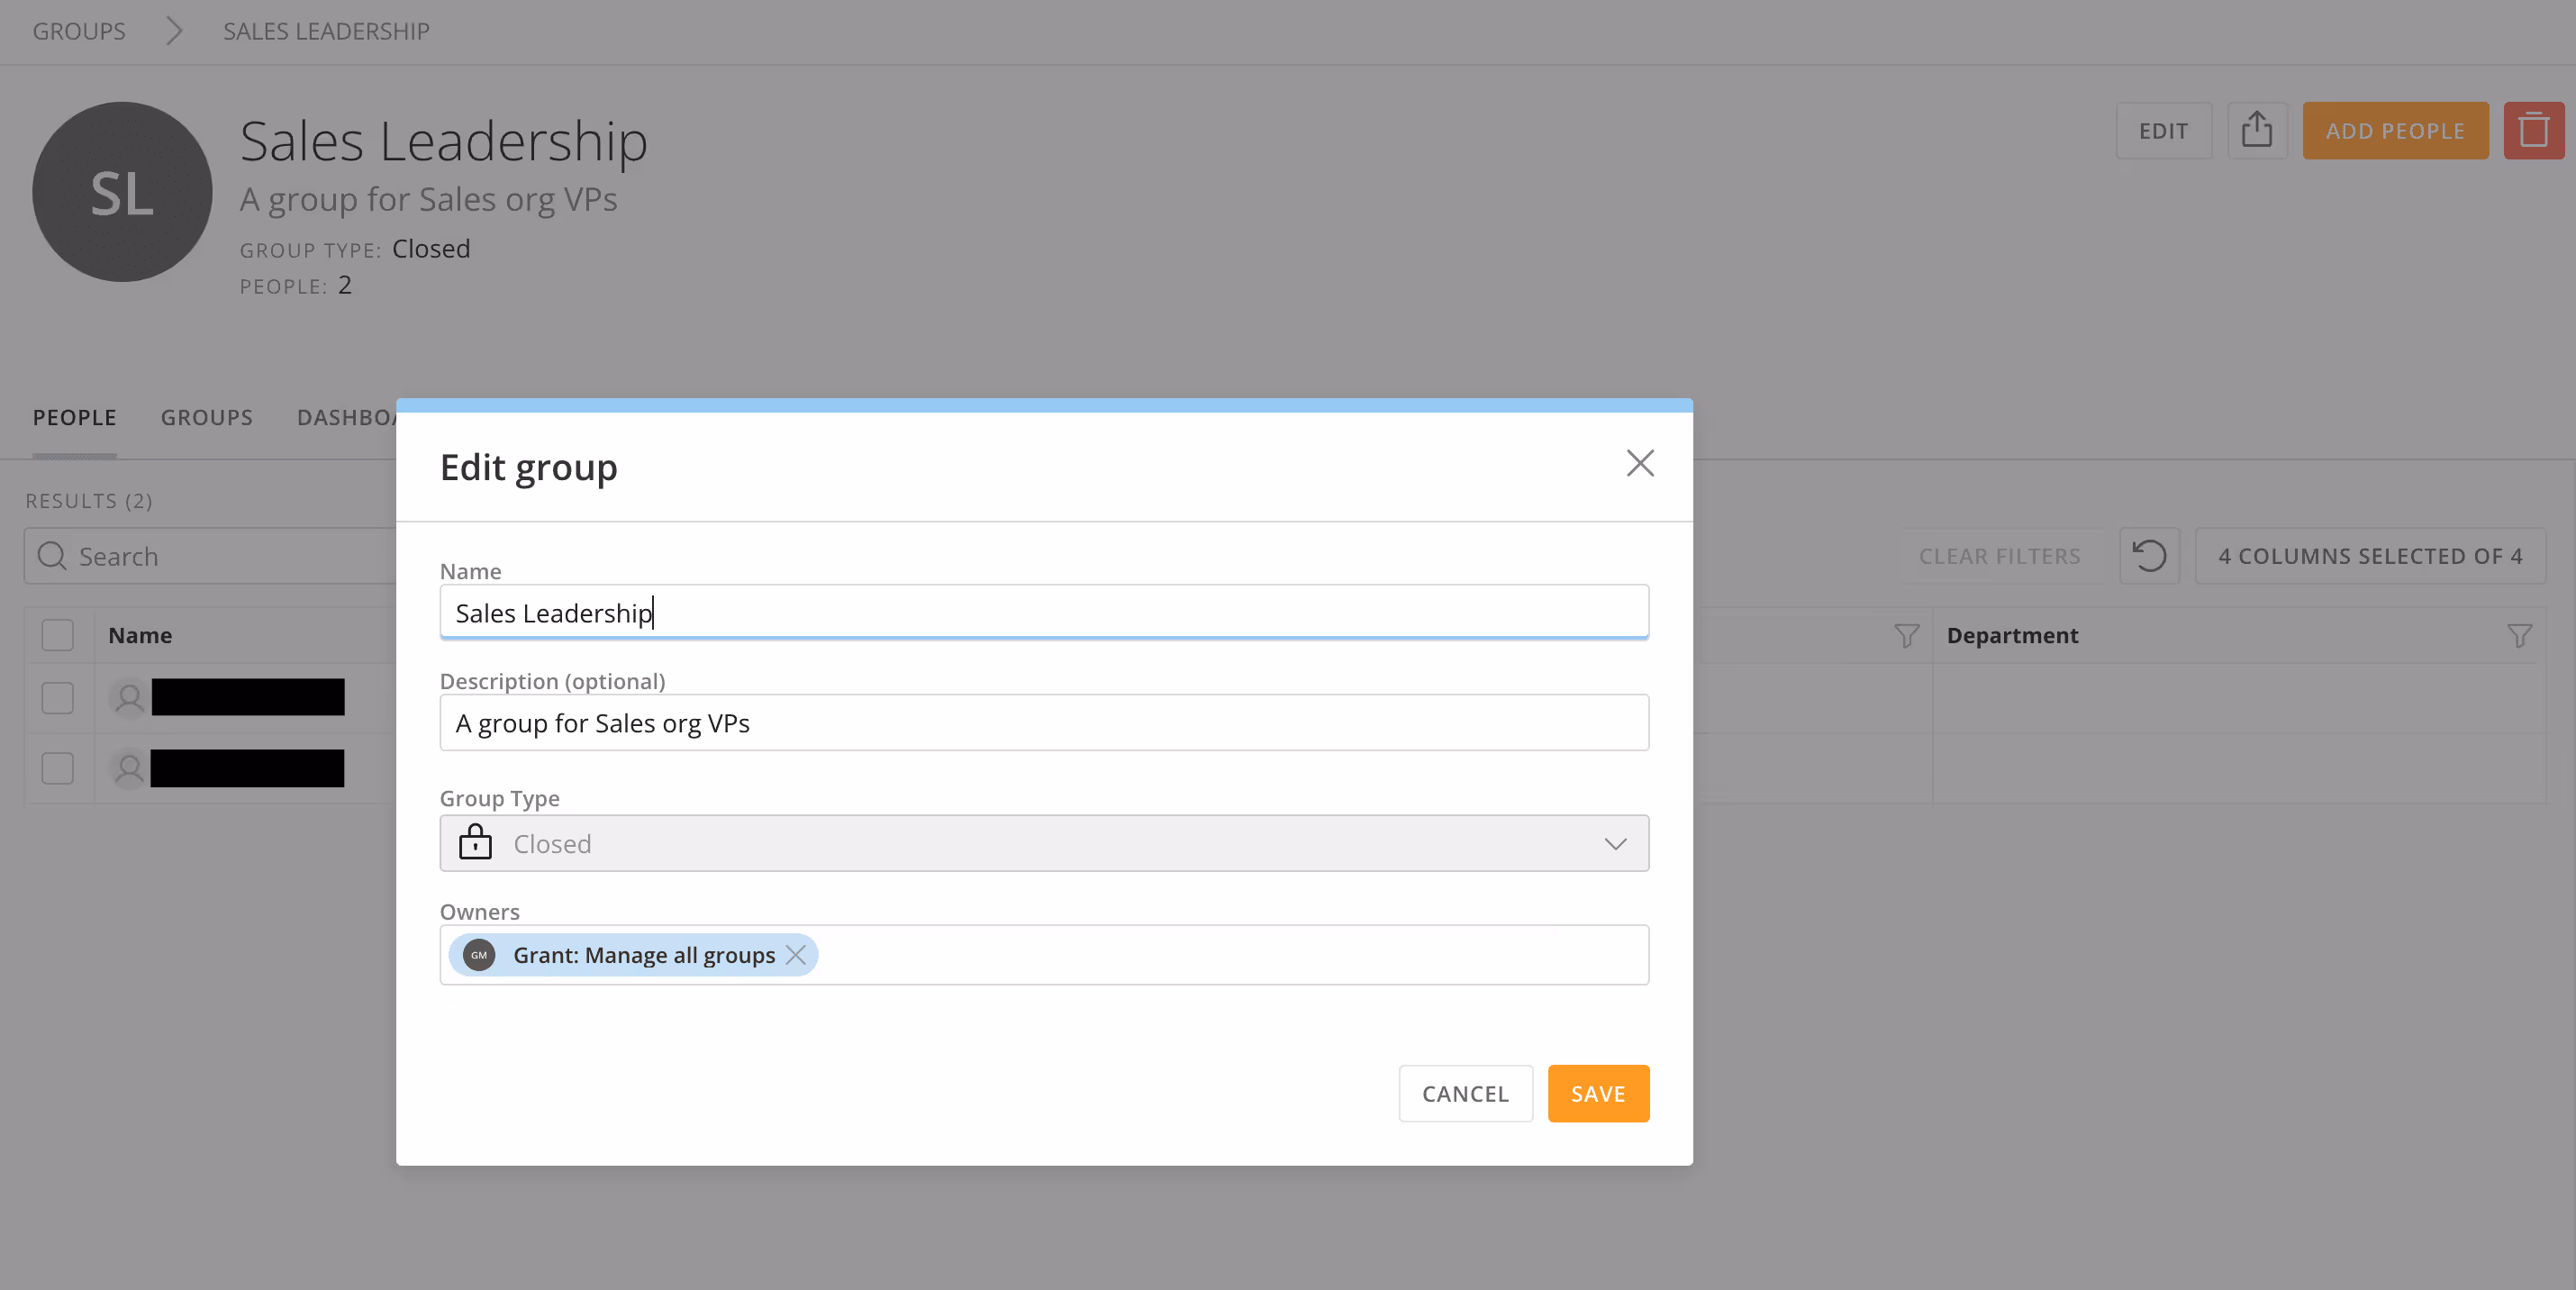Viewport: 2576px width, 1290px height.
Task: Check the second person row checkbox
Action: pos(58,768)
